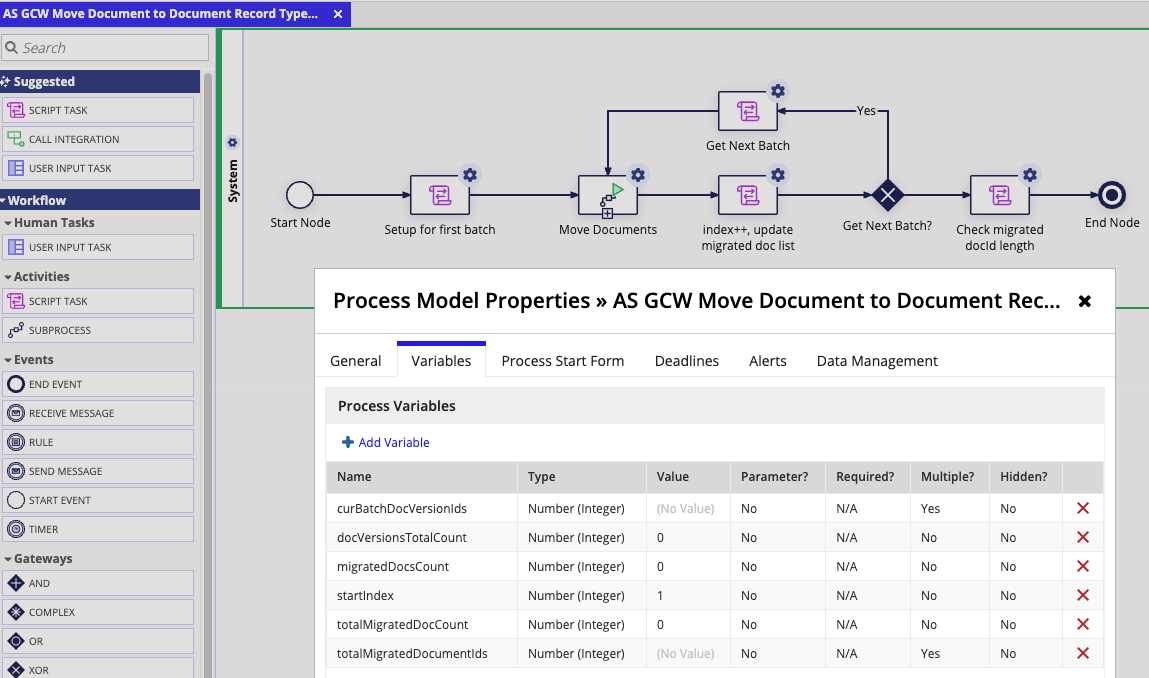The image size is (1149, 678).
Task: Click the End Node circle
Action: pyautogui.click(x=1112, y=195)
